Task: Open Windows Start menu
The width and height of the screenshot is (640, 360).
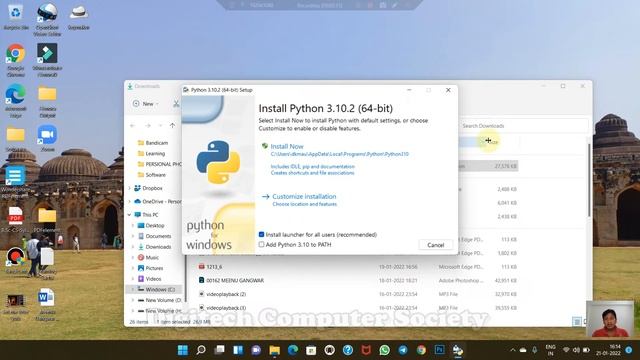Action: pos(183,350)
